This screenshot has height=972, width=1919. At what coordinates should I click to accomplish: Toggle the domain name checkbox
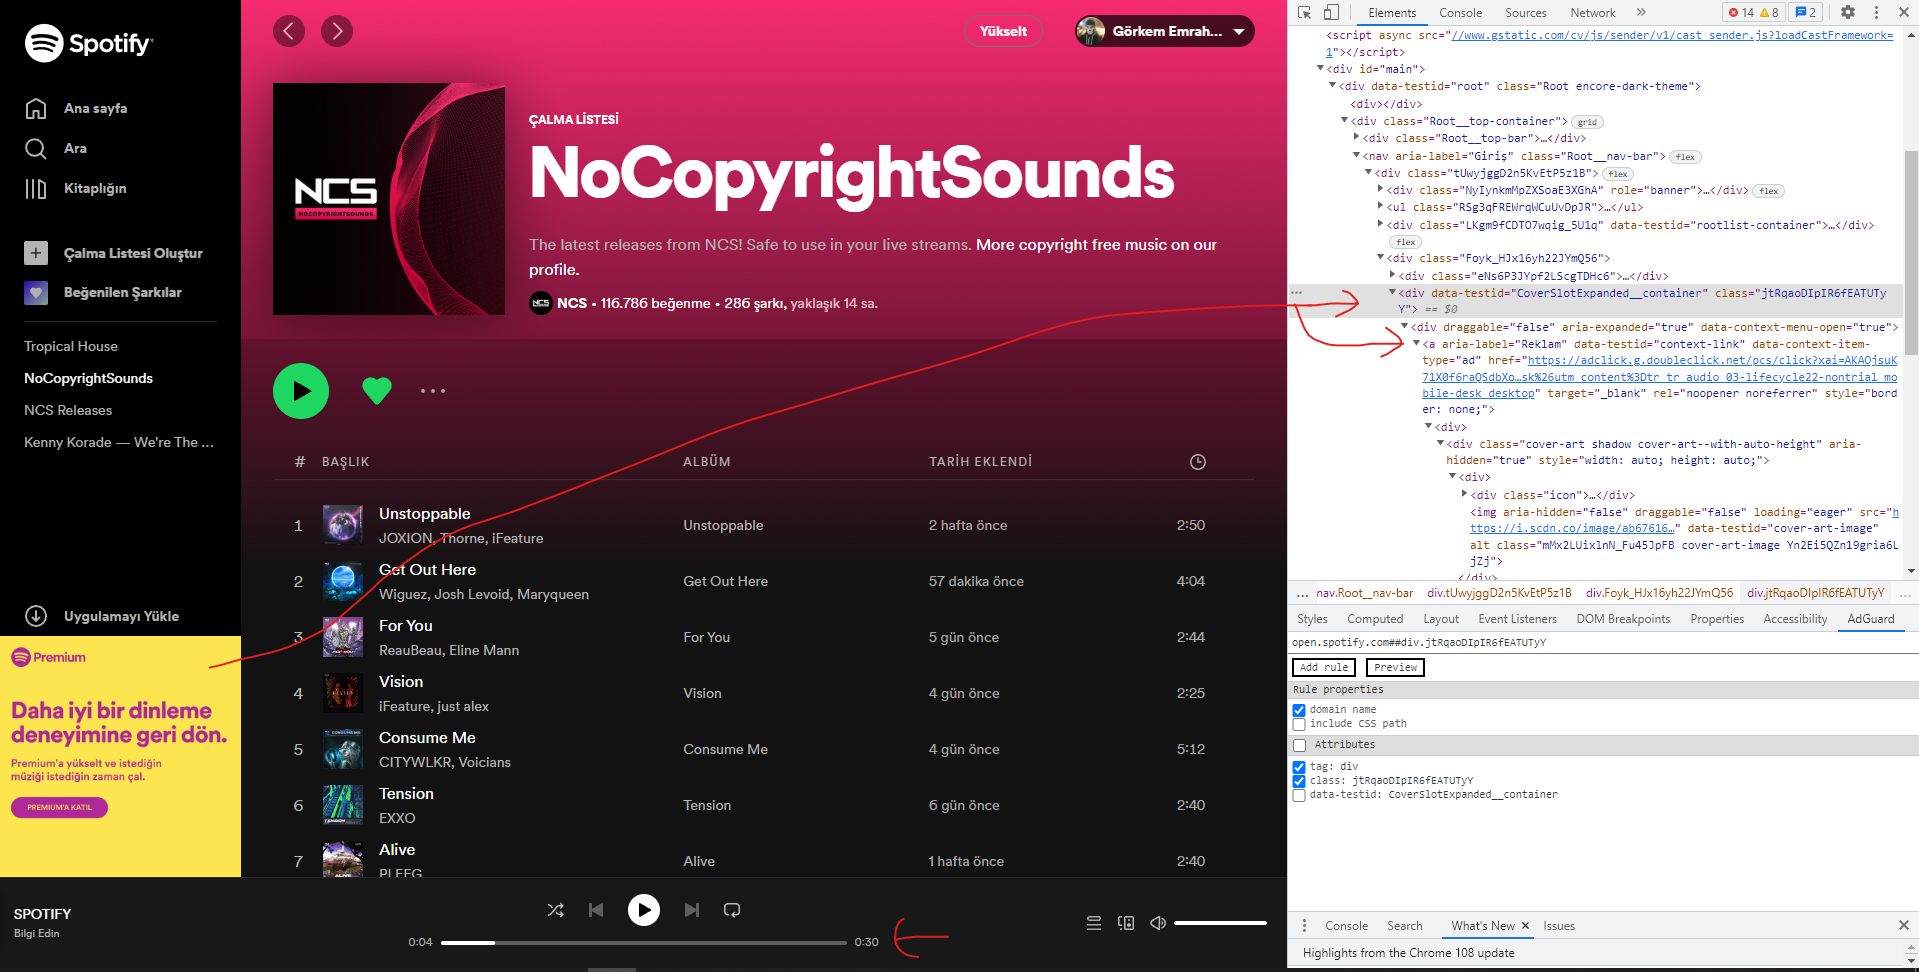[1299, 710]
